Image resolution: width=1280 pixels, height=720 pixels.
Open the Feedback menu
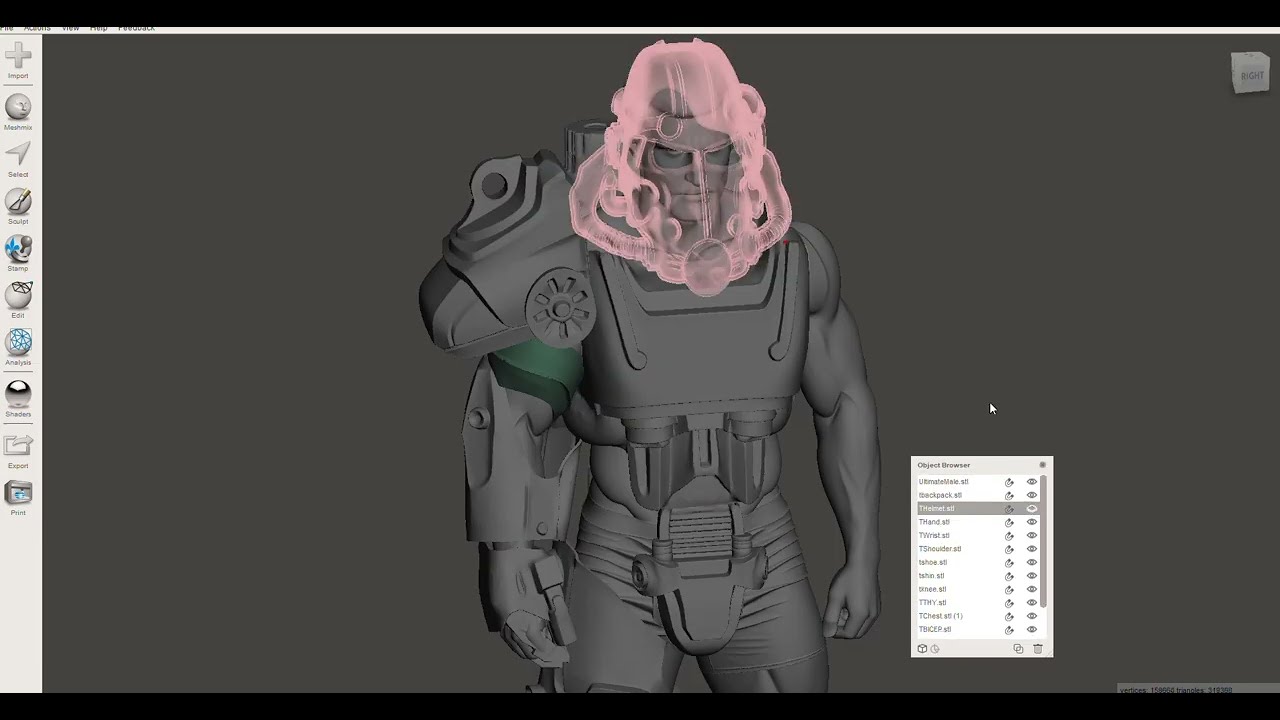[136, 29]
